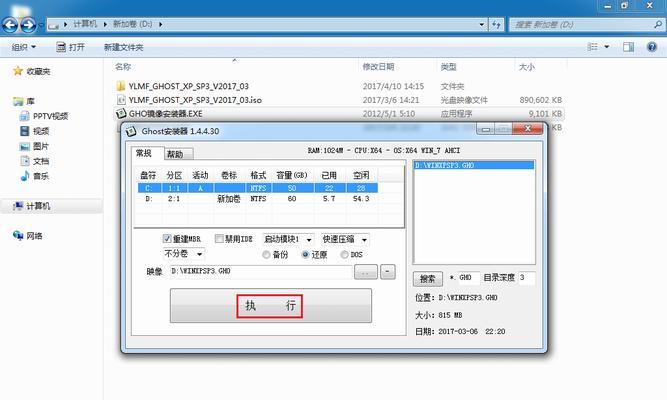Click 打开 in the Explorer toolbar
Image resolution: width=667 pixels, height=400 pixels.
[71, 47]
